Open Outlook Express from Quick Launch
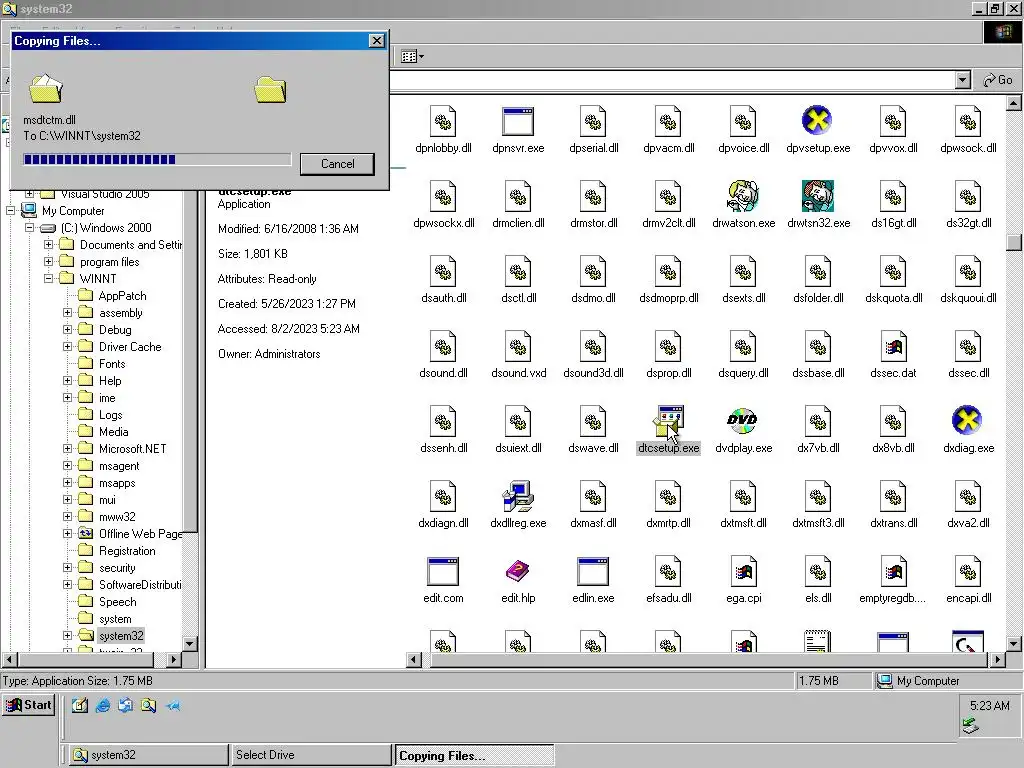Viewport: 1024px width, 768px height. [x=125, y=705]
